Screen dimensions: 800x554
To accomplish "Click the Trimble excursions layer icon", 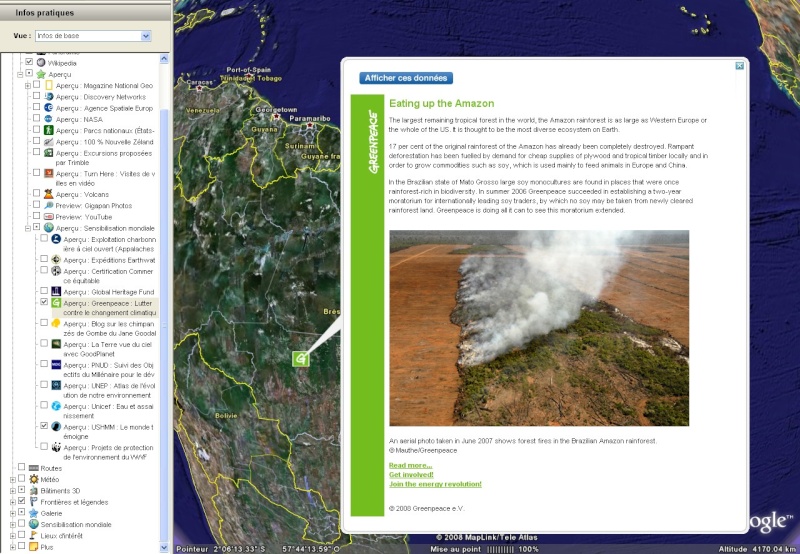I will [48, 153].
